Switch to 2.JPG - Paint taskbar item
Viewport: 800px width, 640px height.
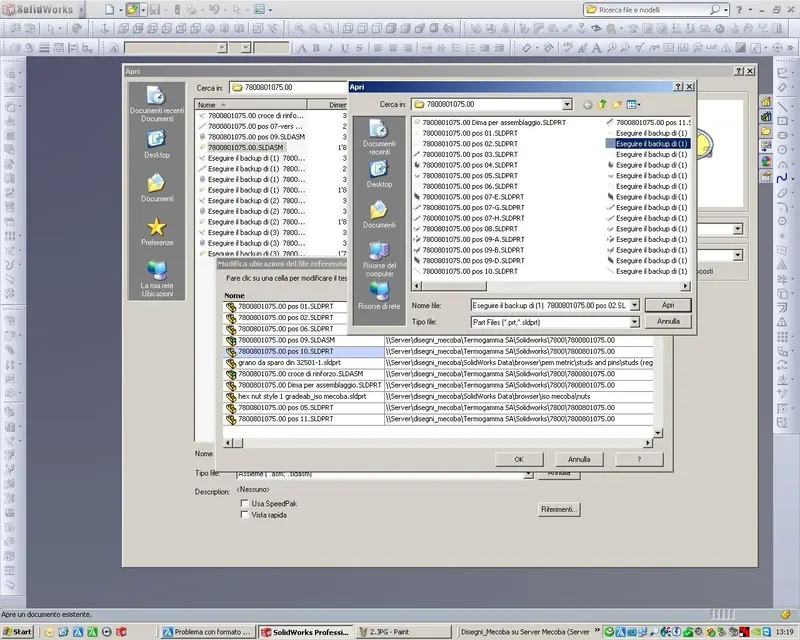click(x=403, y=632)
